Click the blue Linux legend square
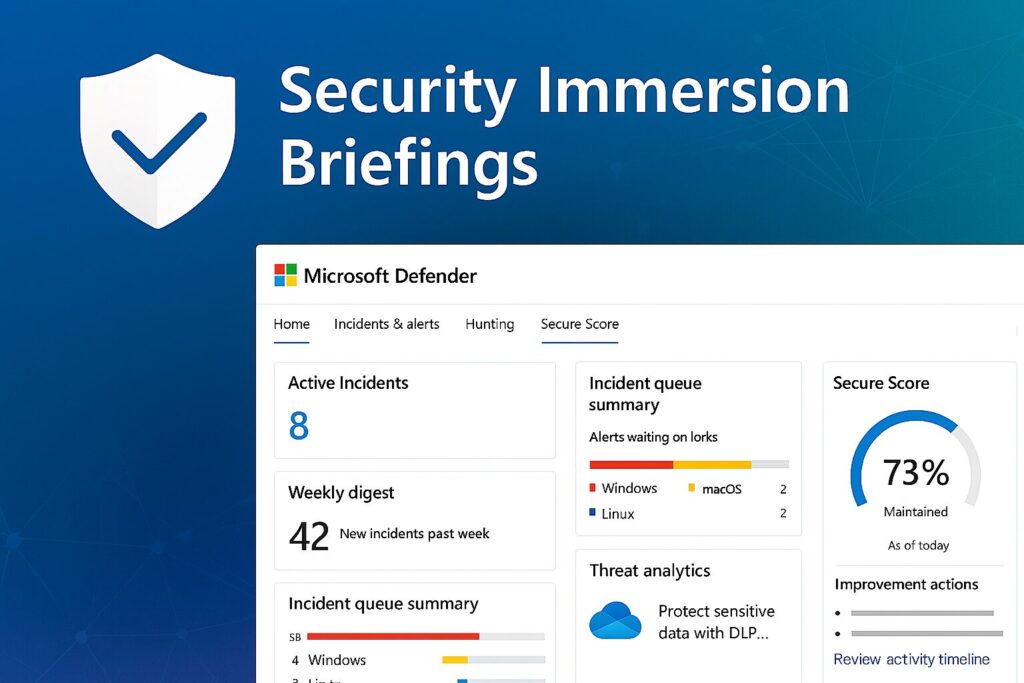Screen dimensions: 1024x683 (592, 513)
